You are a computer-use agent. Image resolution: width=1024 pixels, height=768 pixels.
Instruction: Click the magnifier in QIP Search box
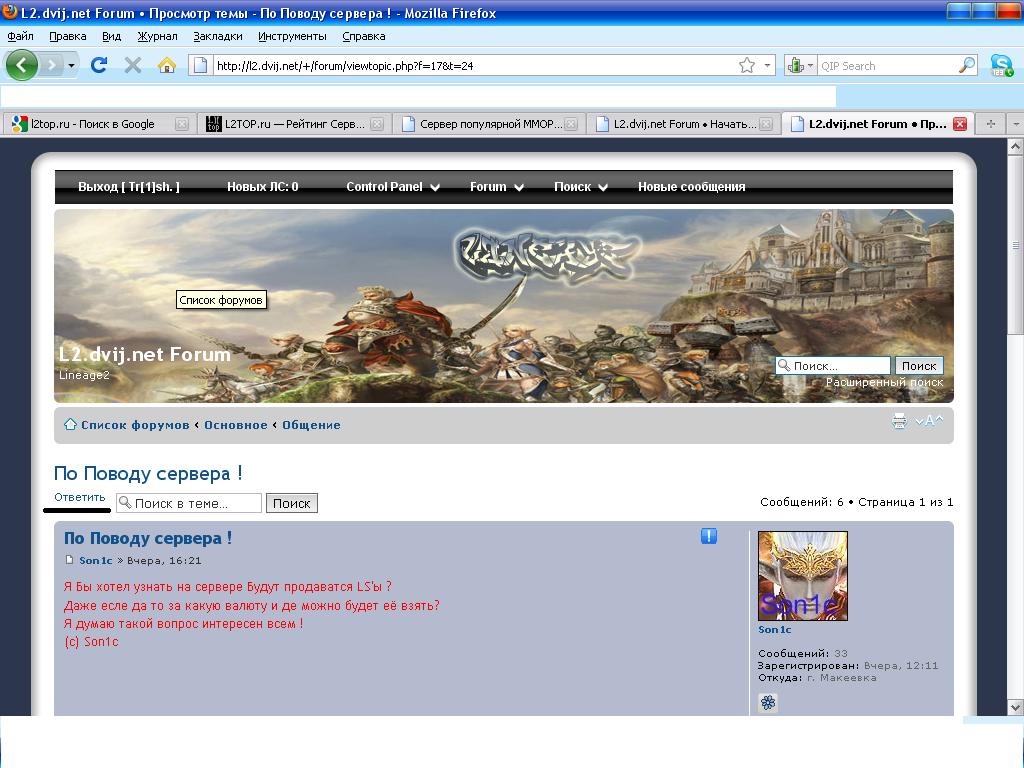click(x=967, y=65)
